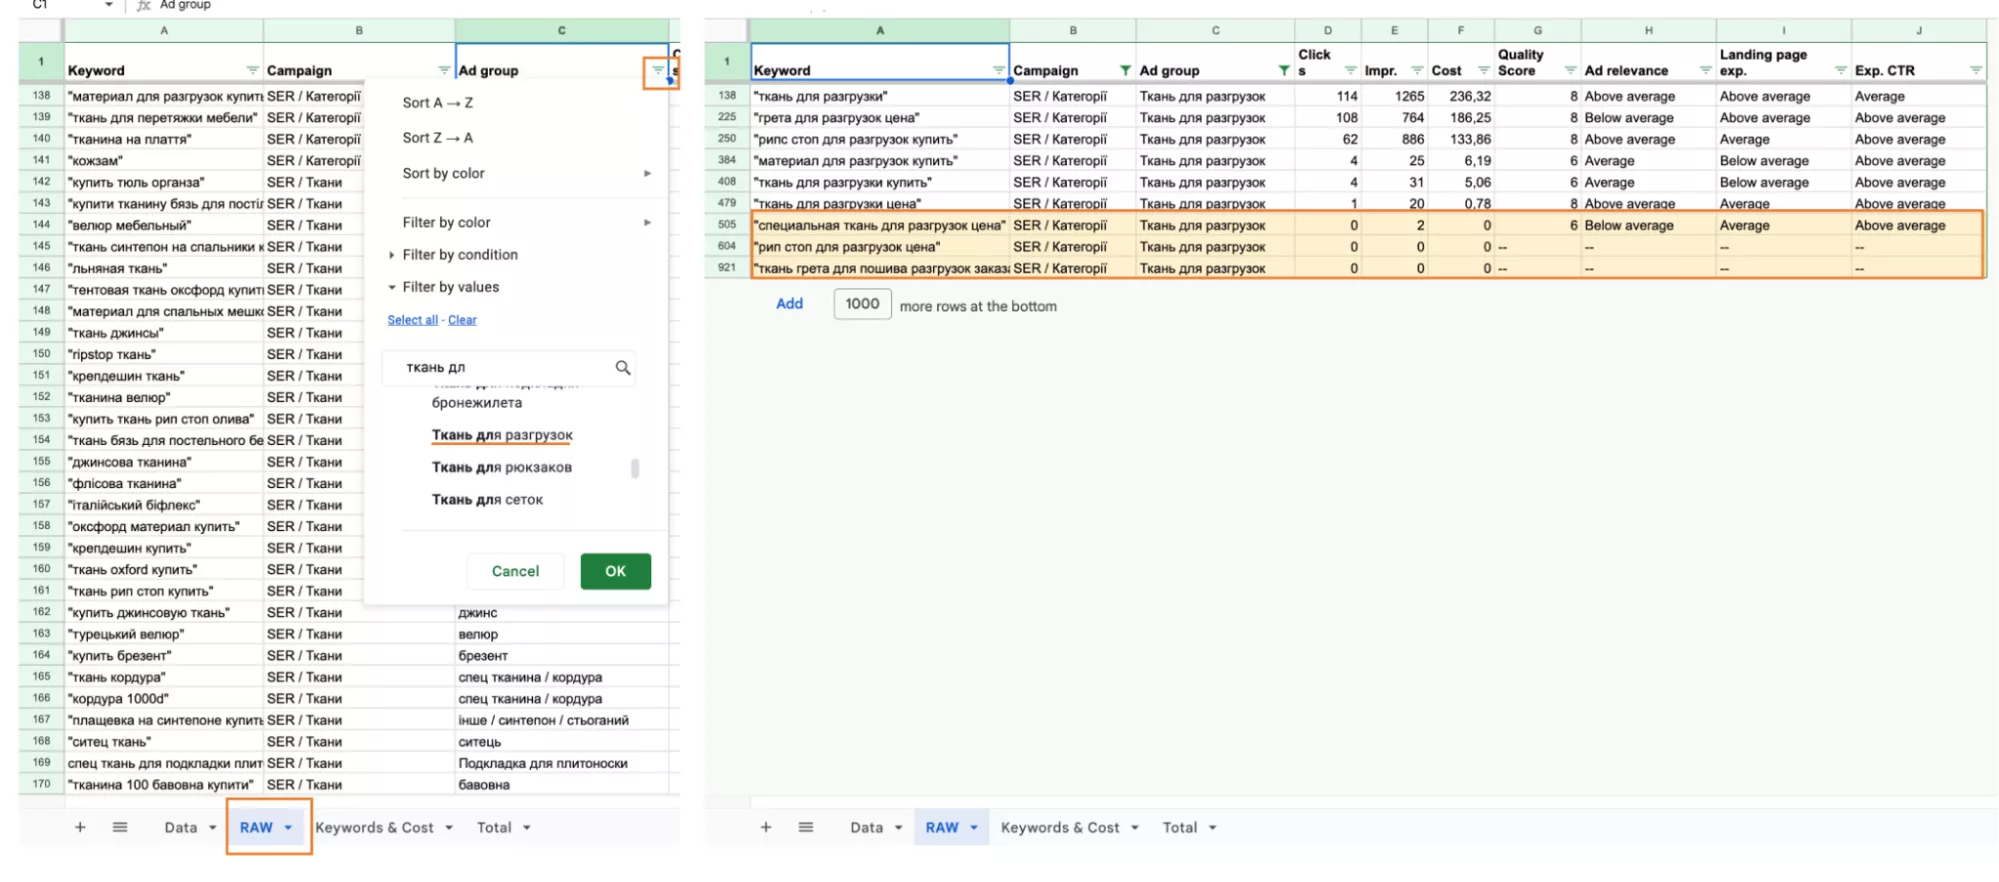Click Select all link
1999x882 pixels.
point(412,320)
